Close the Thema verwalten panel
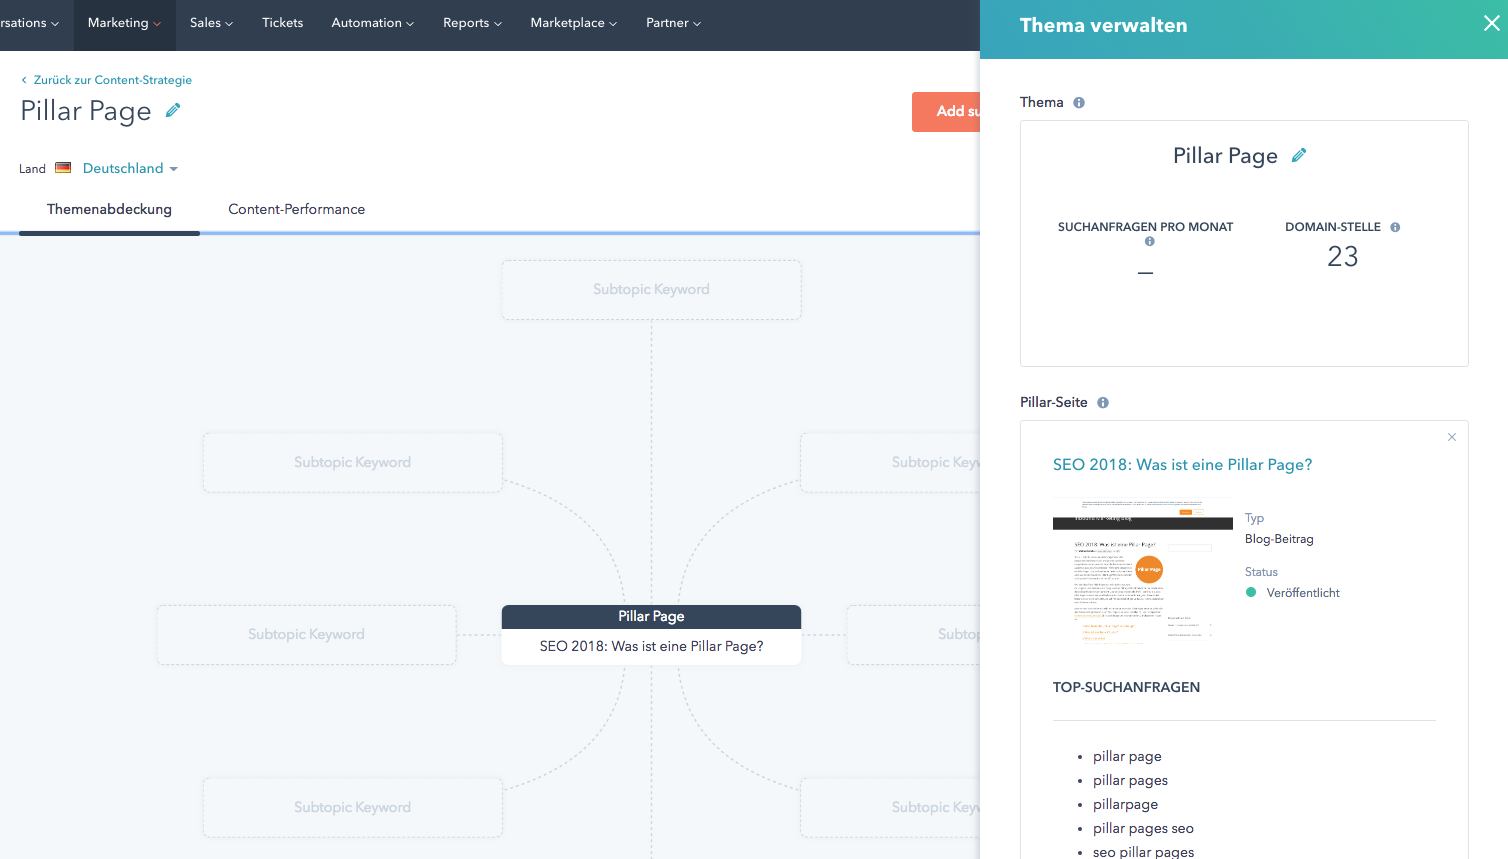The height and width of the screenshot is (859, 1508). pos(1491,23)
